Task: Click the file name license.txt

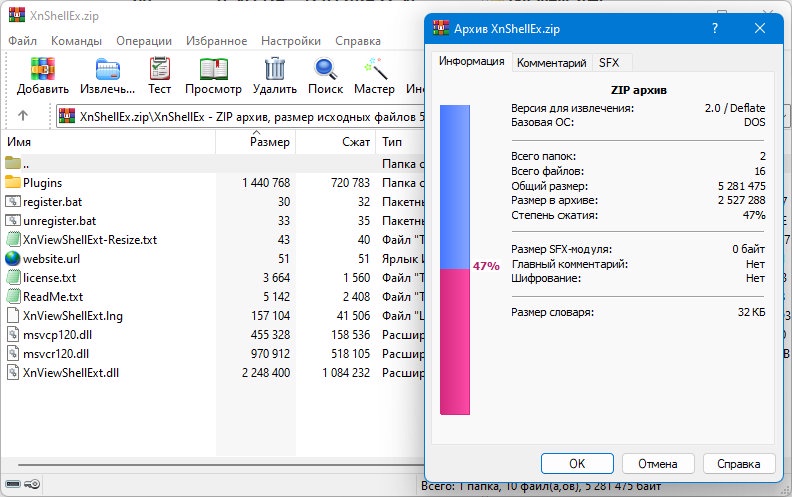Action: tap(50, 277)
